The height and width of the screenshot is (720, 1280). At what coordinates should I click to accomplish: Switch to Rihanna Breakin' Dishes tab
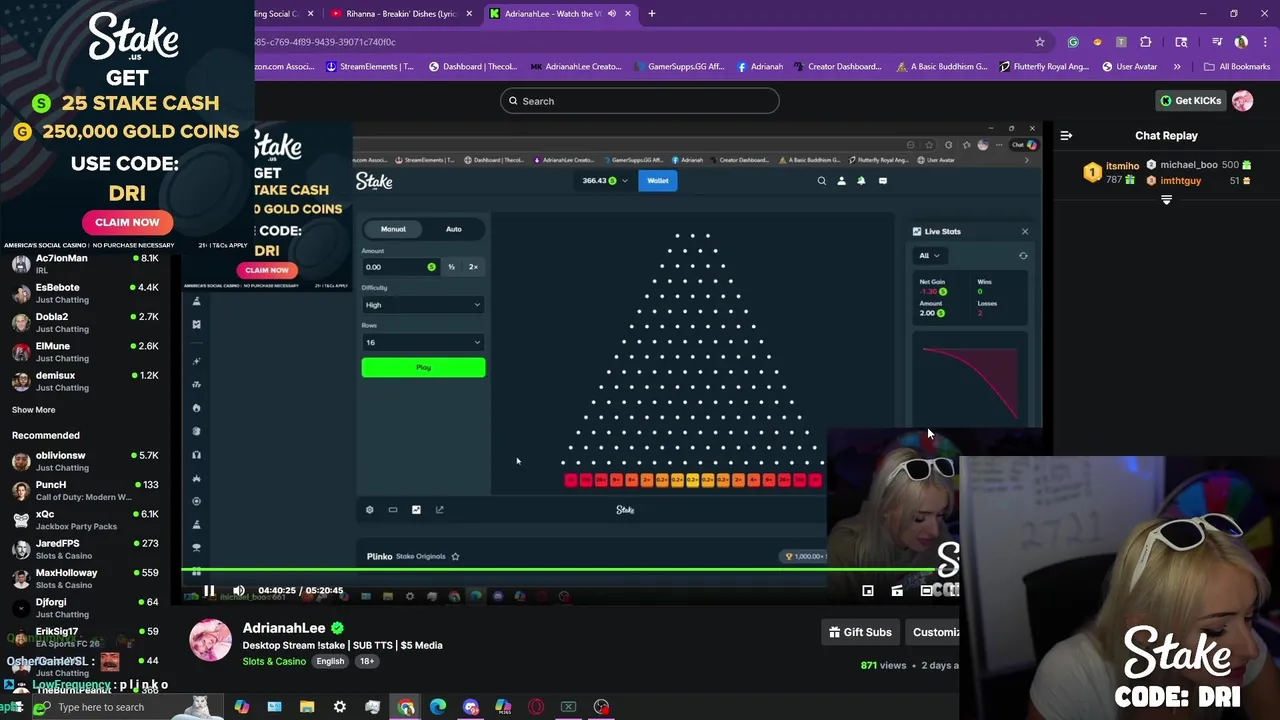pyautogui.click(x=401, y=14)
